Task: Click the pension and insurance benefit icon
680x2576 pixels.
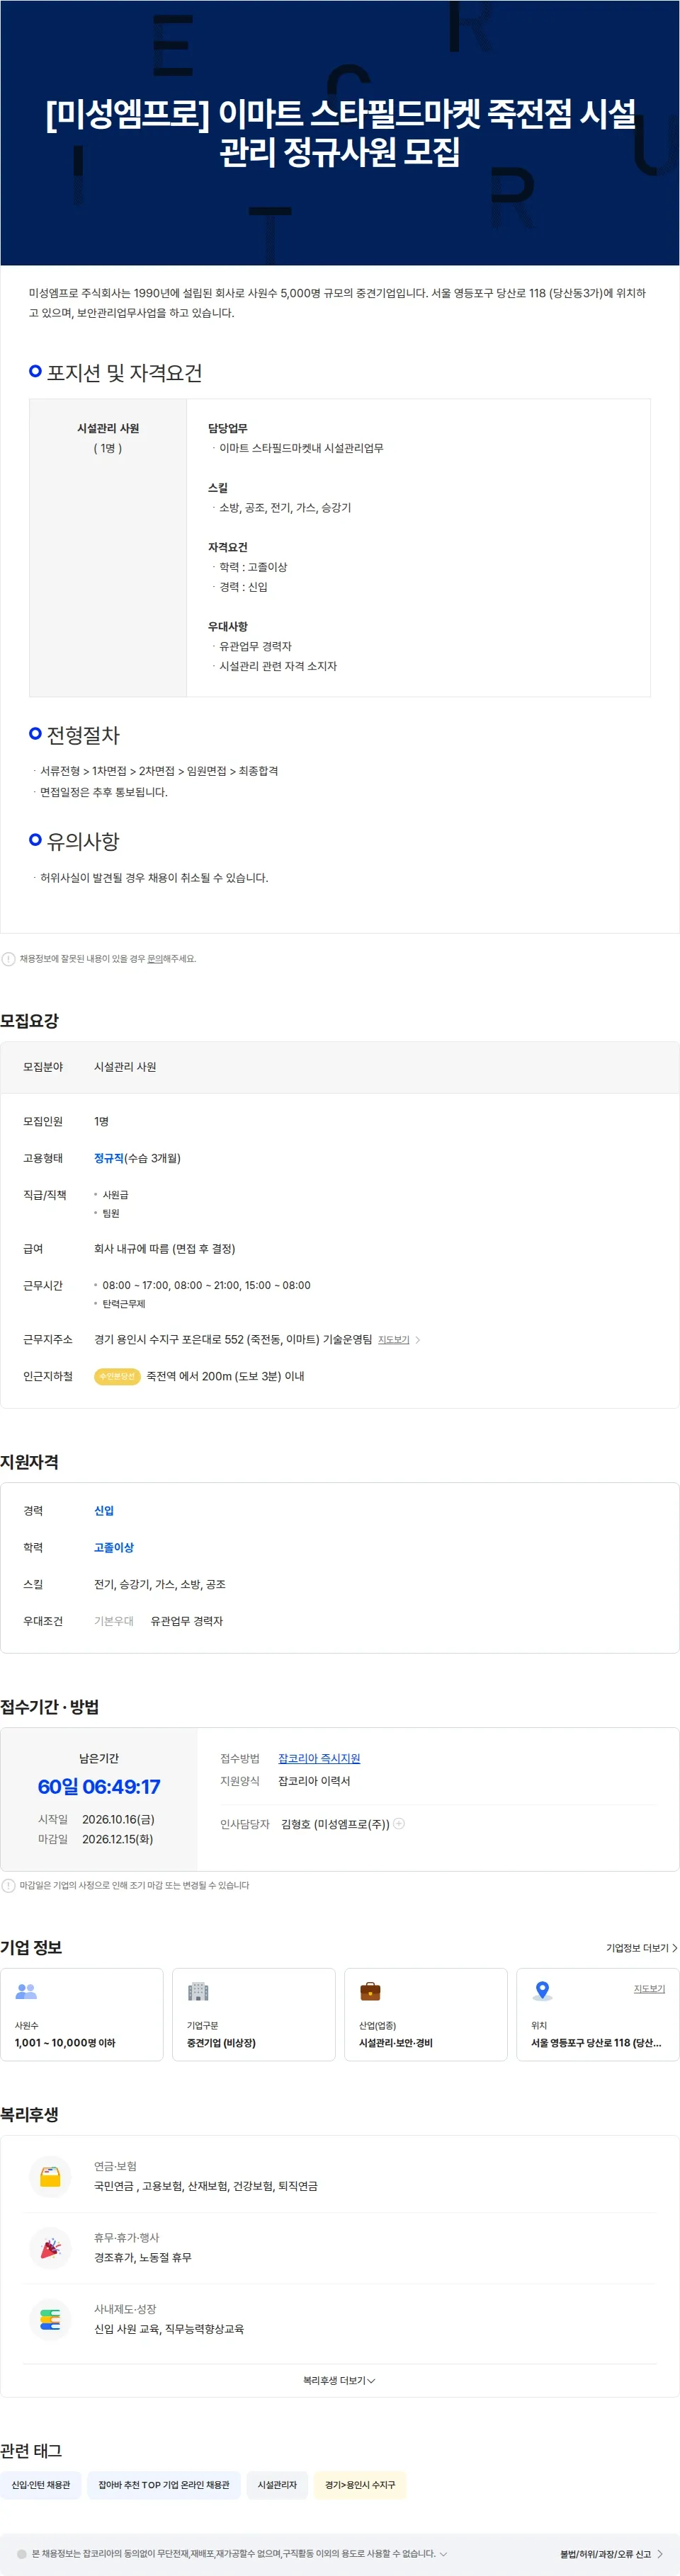Action: (50, 2176)
